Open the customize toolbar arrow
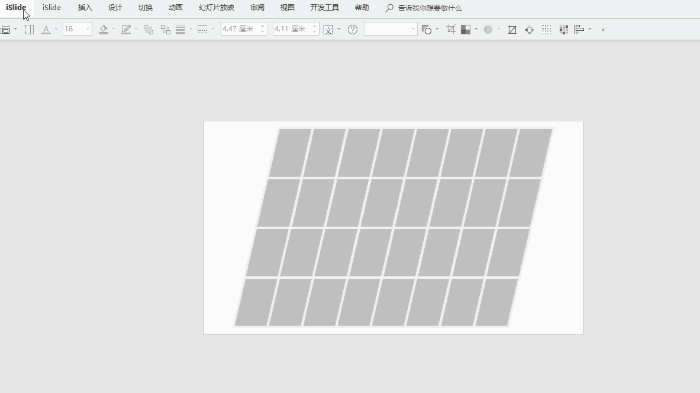 603,30
